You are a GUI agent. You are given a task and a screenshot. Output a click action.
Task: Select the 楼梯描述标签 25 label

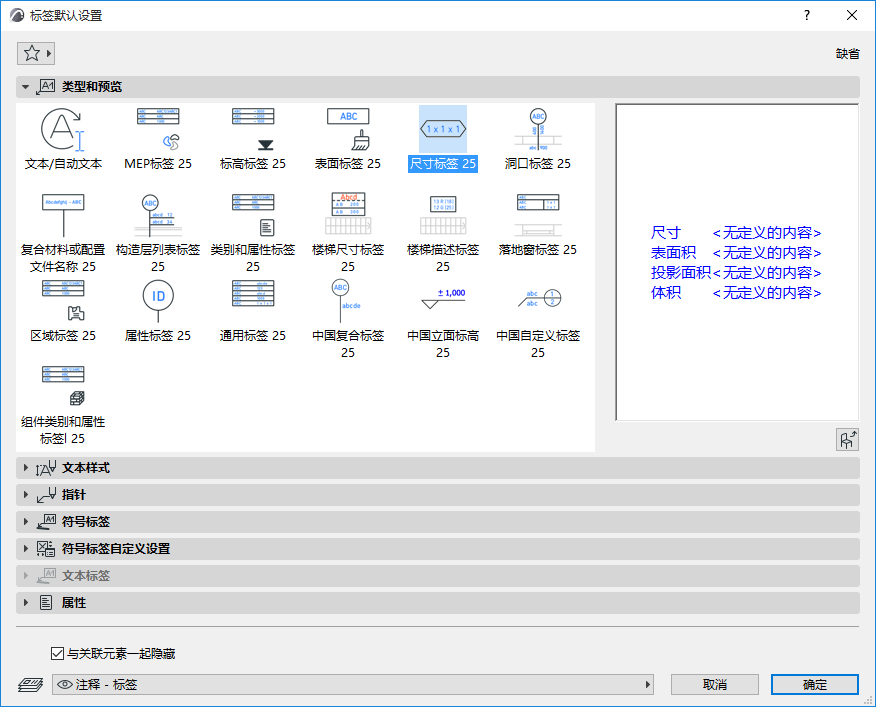pos(443,232)
